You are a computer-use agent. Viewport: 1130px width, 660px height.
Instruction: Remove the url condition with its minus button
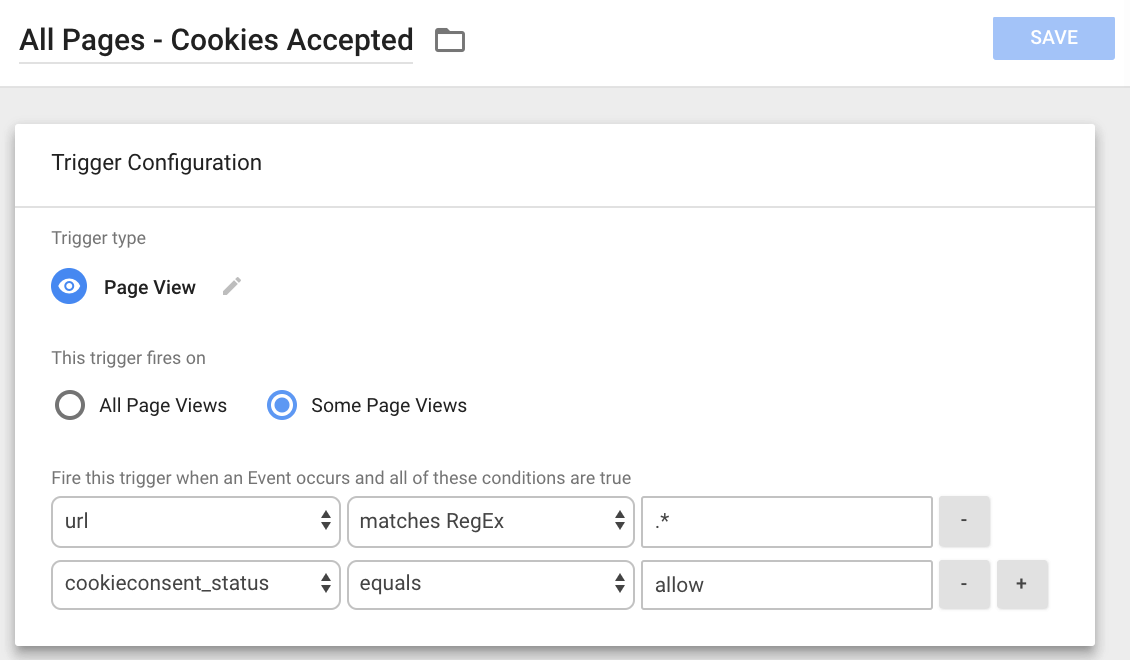tap(964, 521)
